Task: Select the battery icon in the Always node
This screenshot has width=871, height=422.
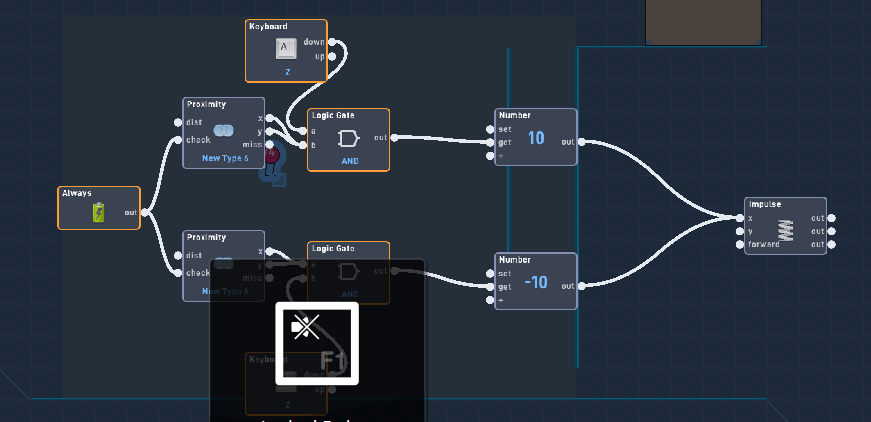Action: coord(98,213)
